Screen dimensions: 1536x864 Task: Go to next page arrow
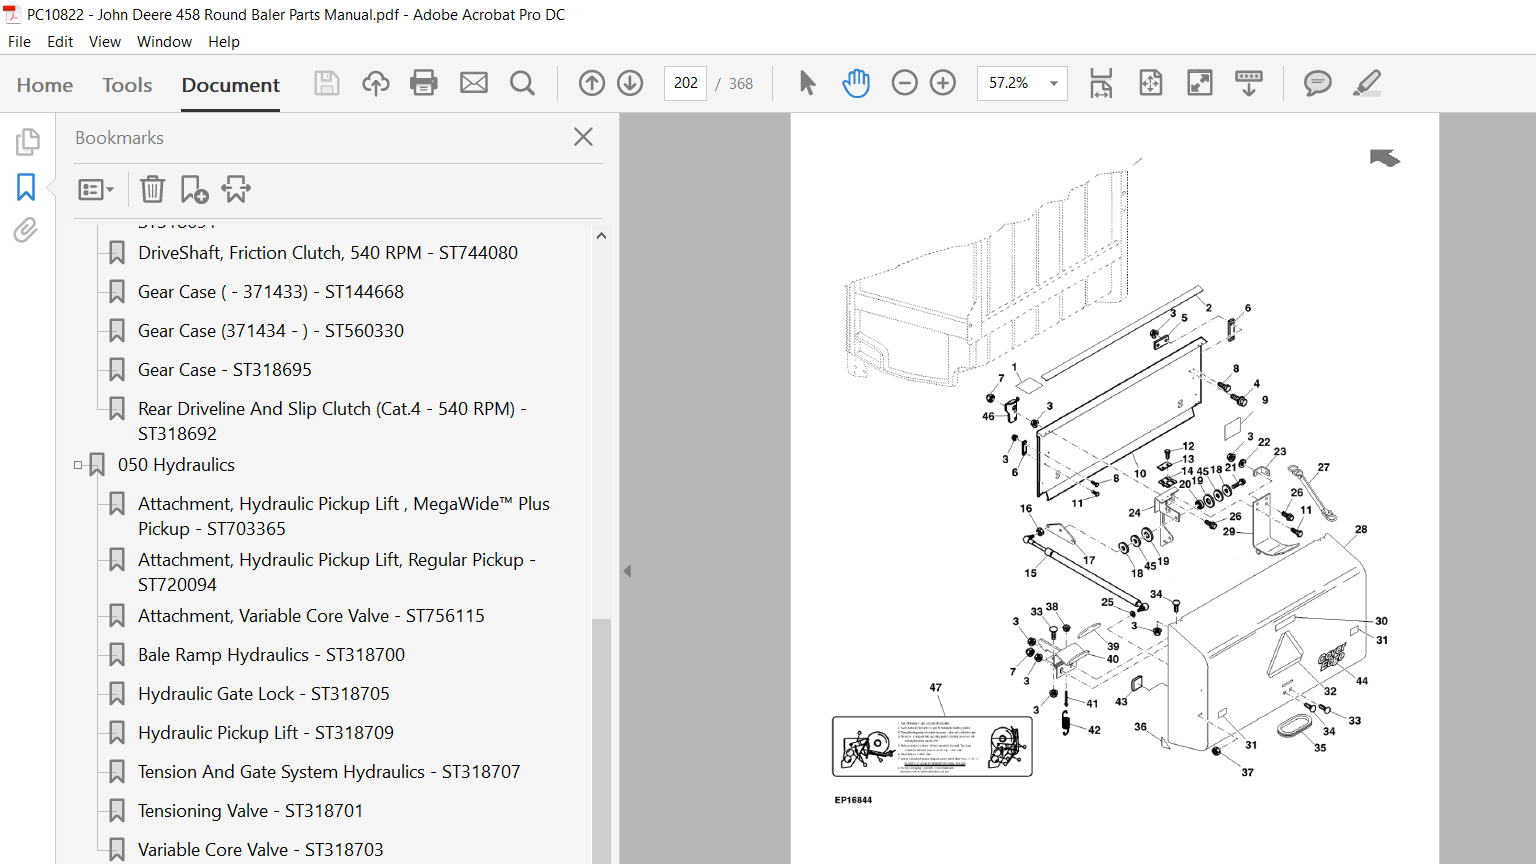click(630, 83)
